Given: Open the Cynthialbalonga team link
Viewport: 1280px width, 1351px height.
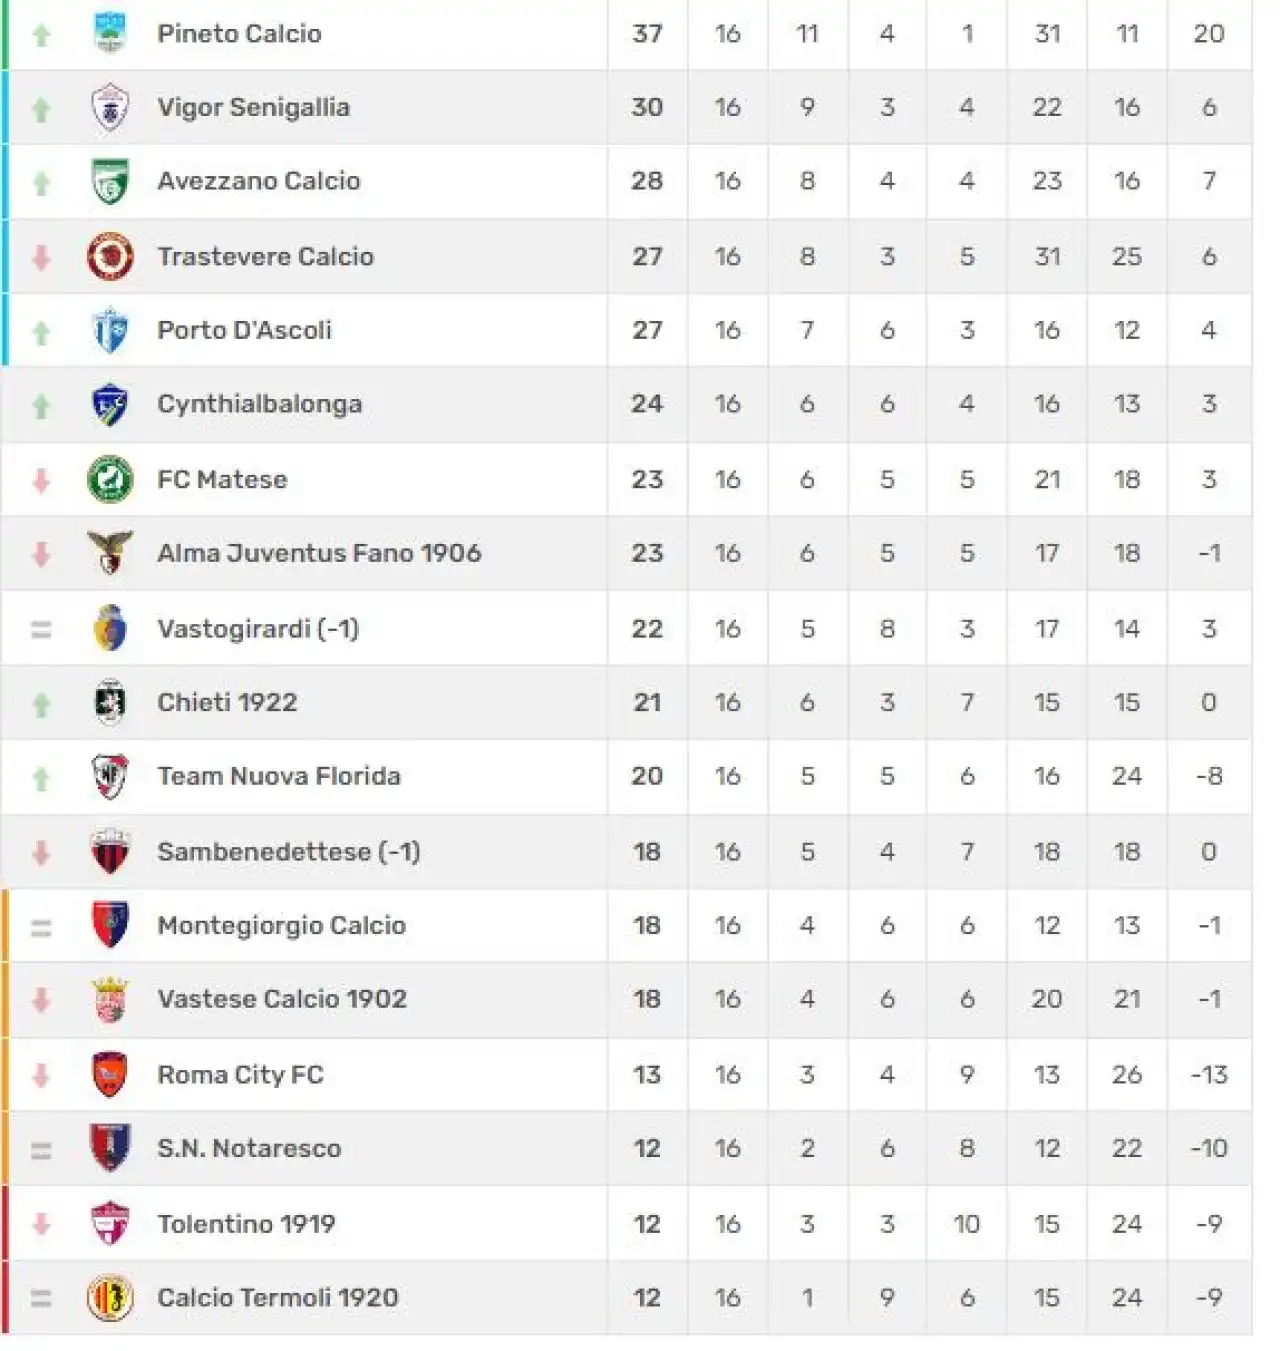Looking at the screenshot, I should click(x=260, y=404).
